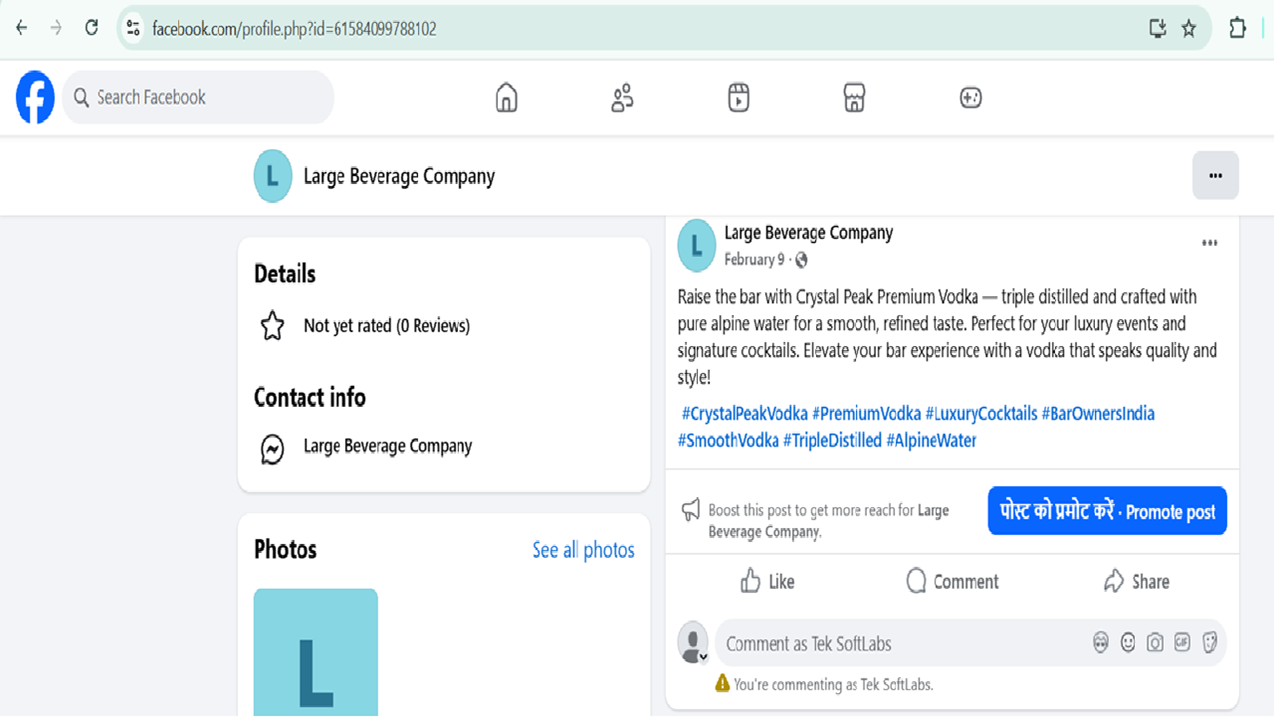Attach photo with camera icon in comment

click(x=1155, y=643)
